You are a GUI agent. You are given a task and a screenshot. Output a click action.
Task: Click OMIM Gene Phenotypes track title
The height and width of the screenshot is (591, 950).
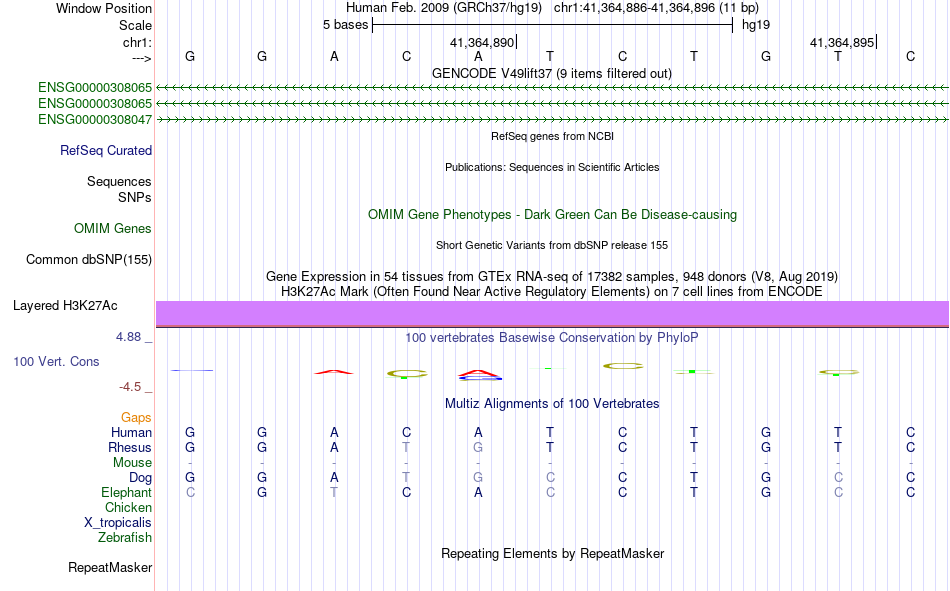click(553, 215)
